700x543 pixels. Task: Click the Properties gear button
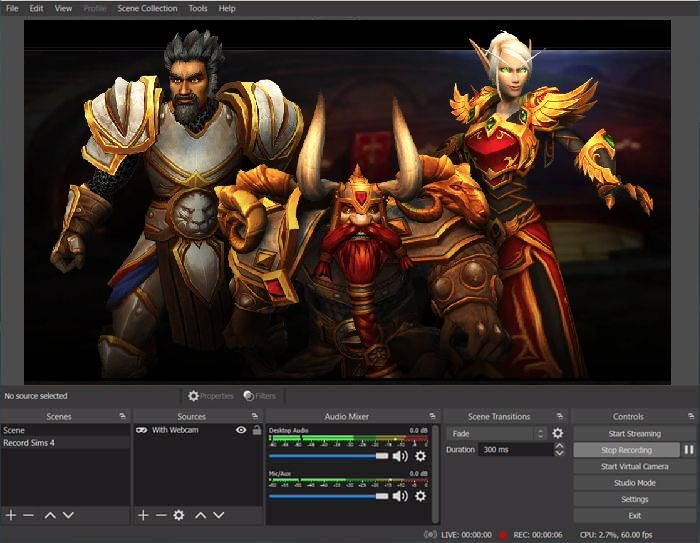click(x=211, y=396)
